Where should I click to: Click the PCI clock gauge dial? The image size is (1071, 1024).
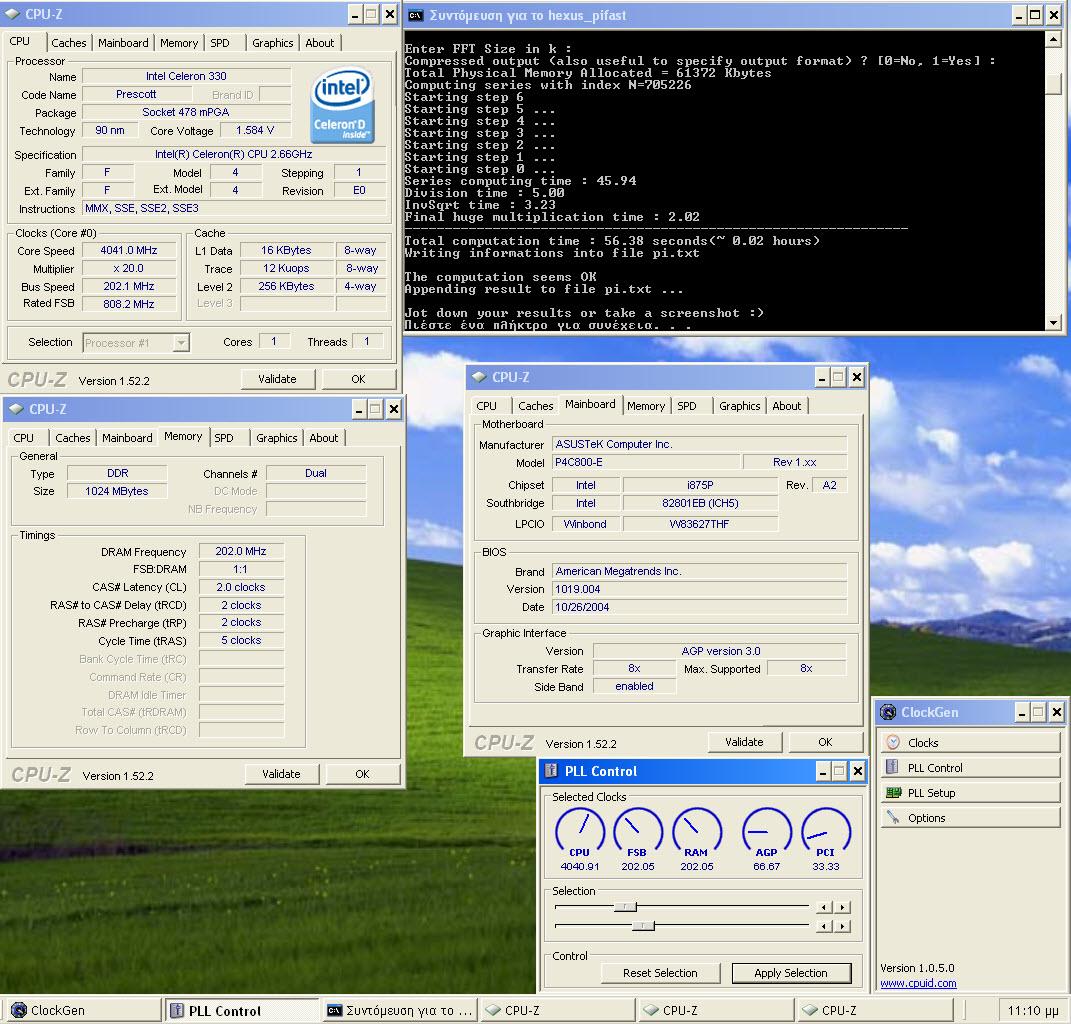coord(826,830)
